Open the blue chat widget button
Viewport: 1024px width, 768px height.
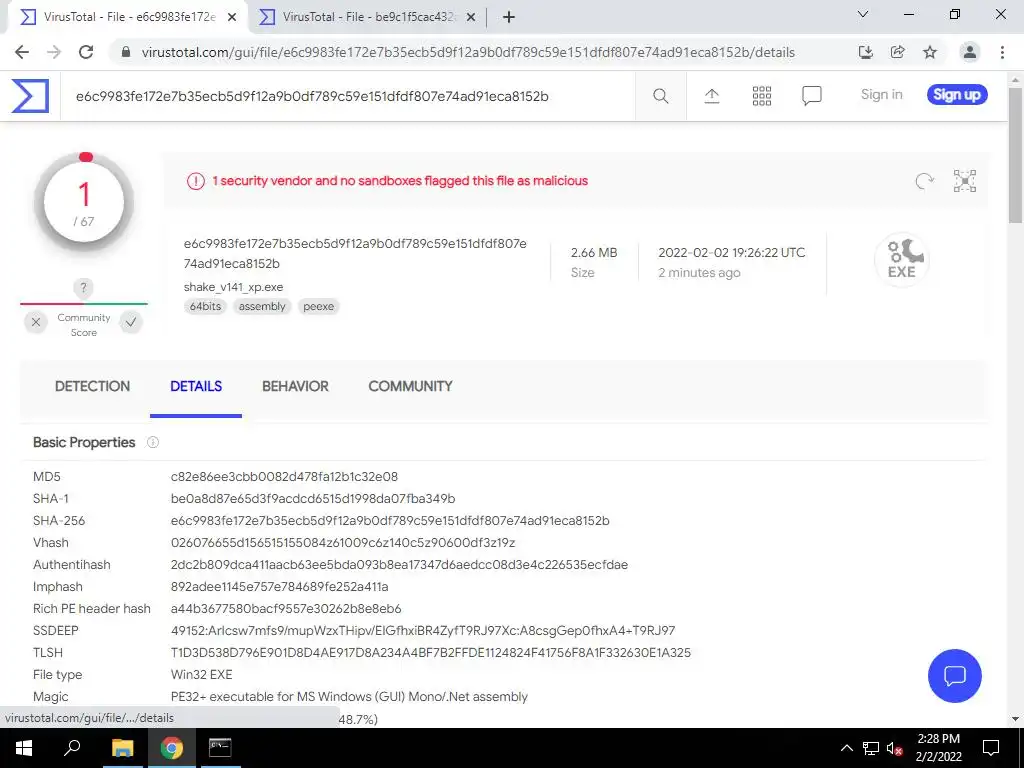[x=954, y=675]
